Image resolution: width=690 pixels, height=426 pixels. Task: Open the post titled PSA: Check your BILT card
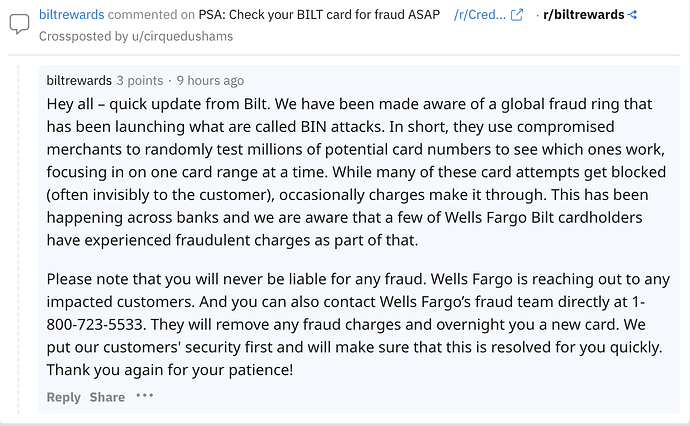point(319,15)
